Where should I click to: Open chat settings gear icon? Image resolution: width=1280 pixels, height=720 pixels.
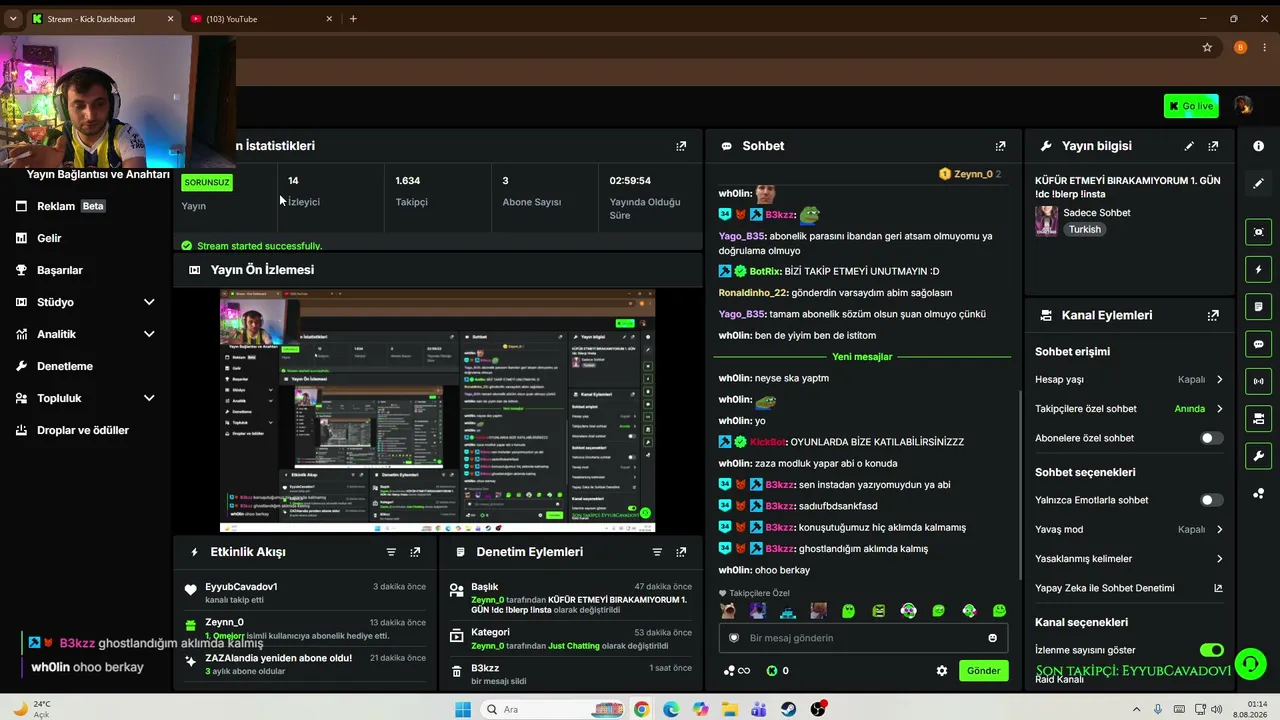click(x=941, y=671)
